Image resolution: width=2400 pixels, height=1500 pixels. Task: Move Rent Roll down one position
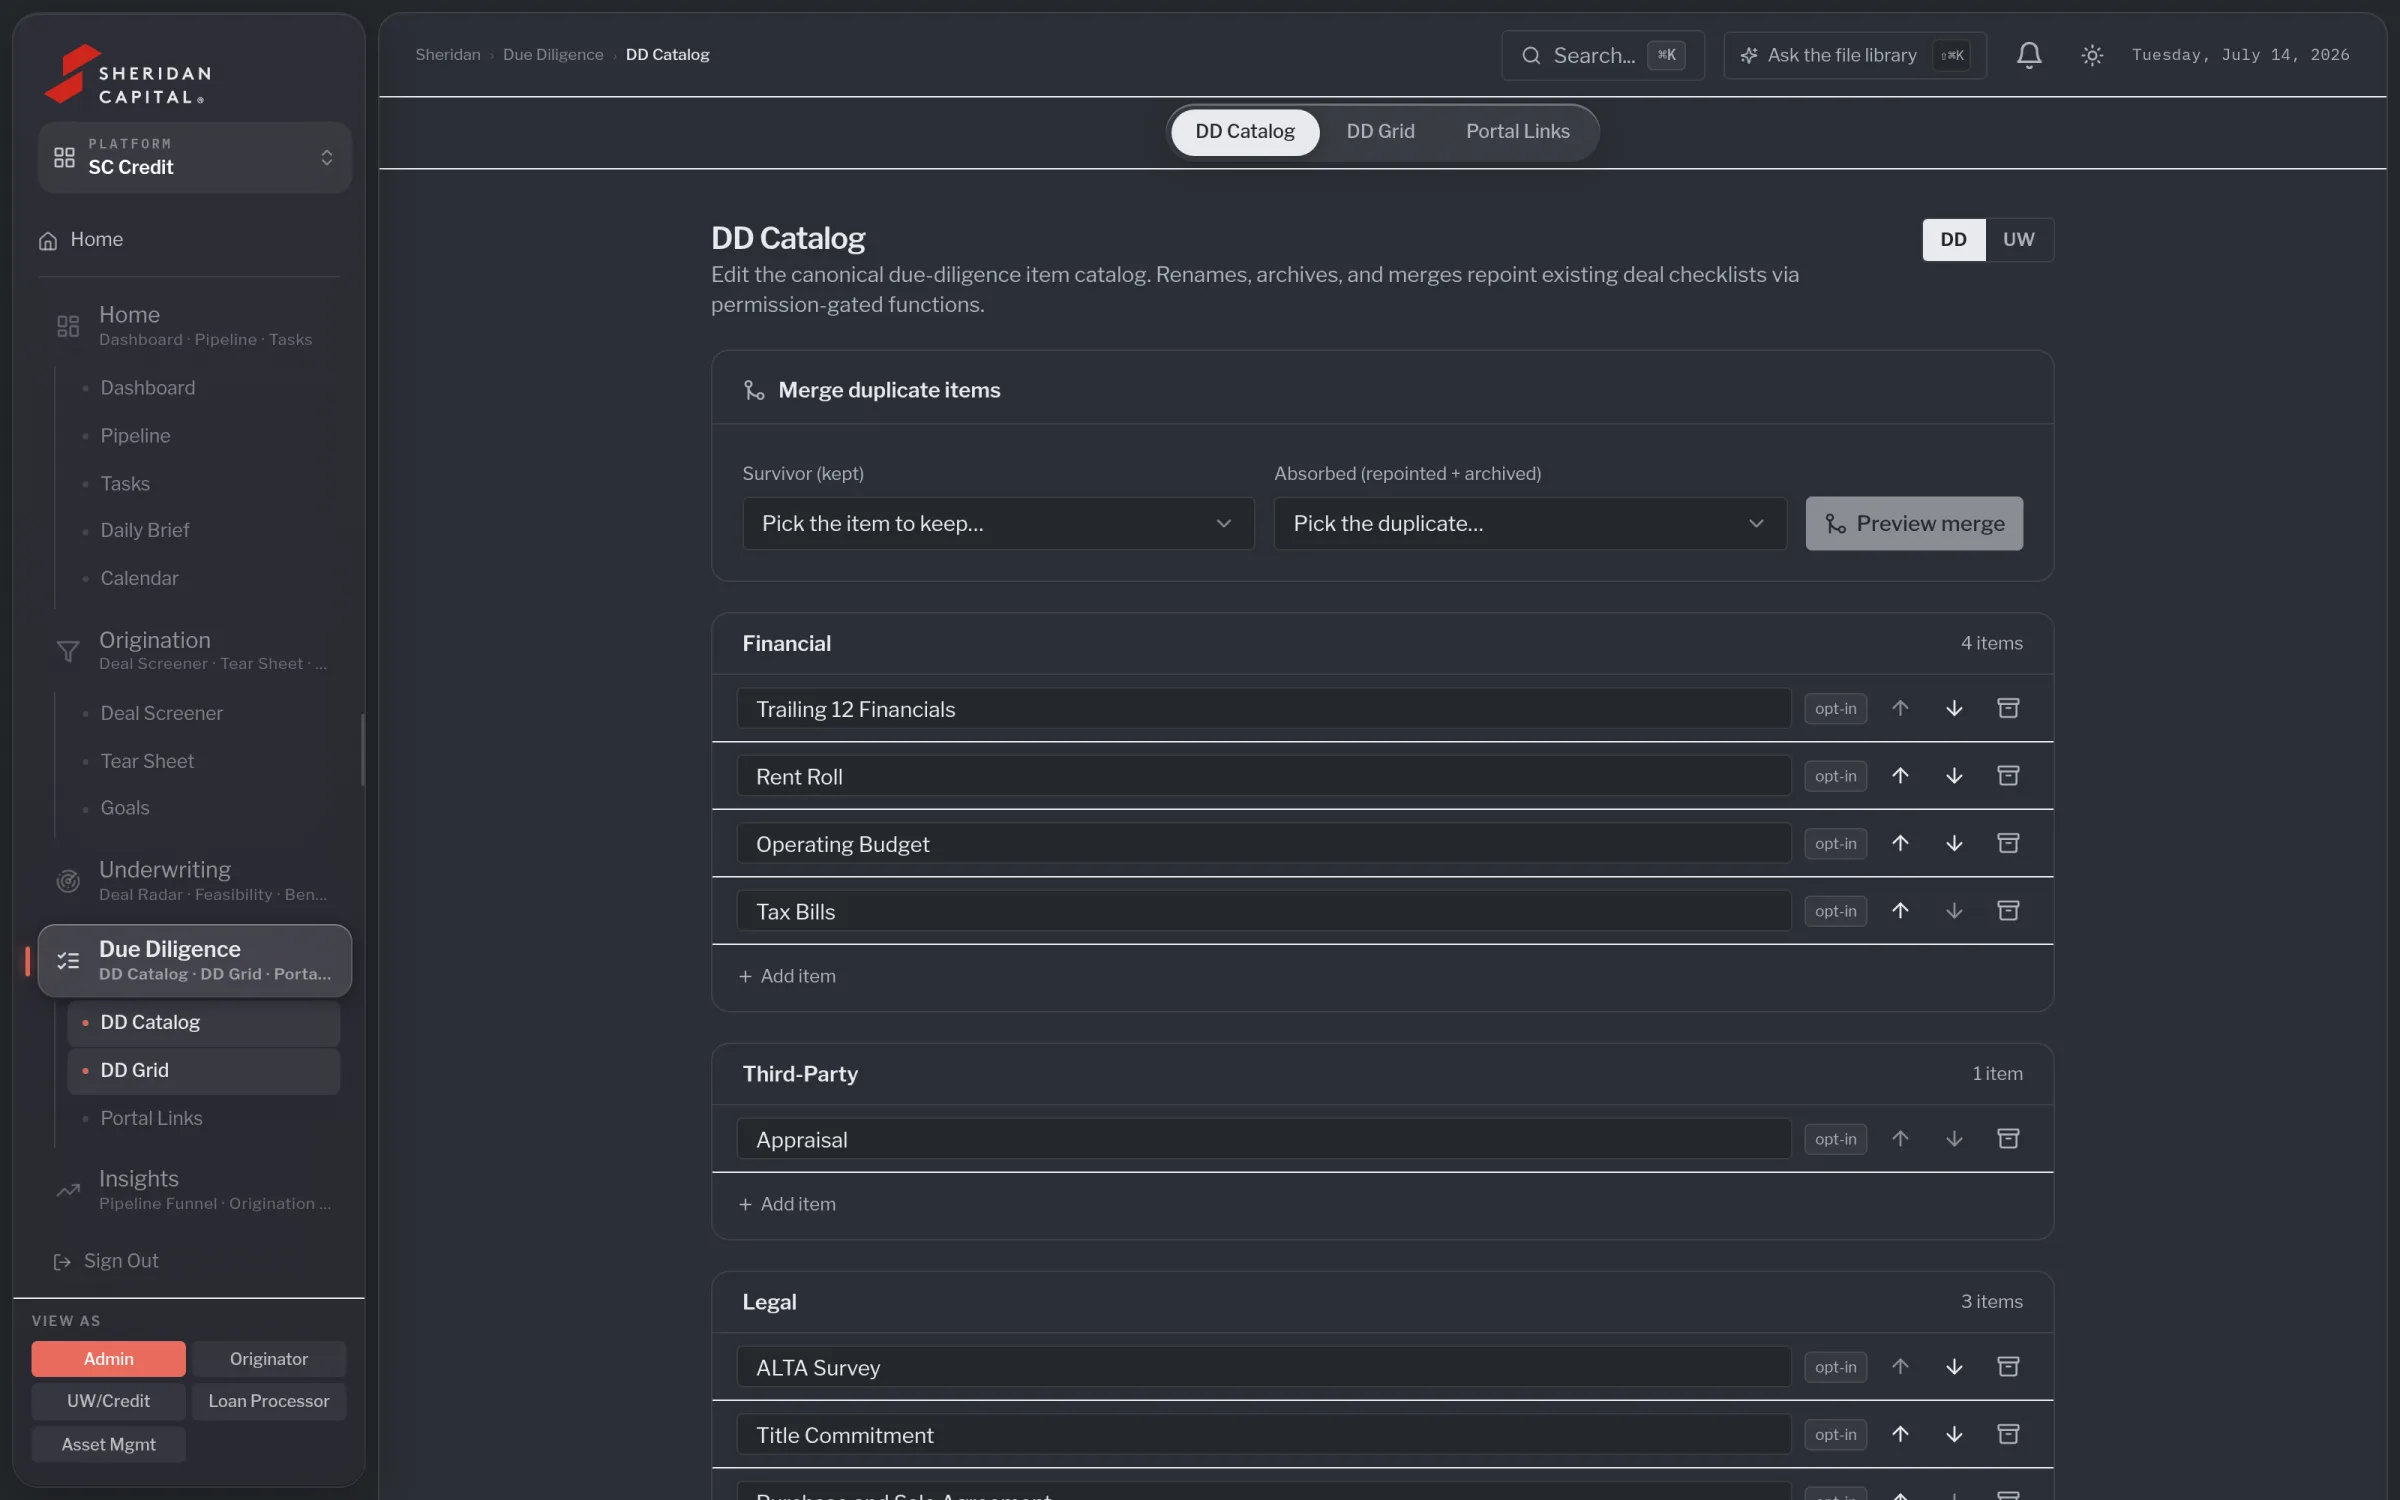click(x=1953, y=776)
